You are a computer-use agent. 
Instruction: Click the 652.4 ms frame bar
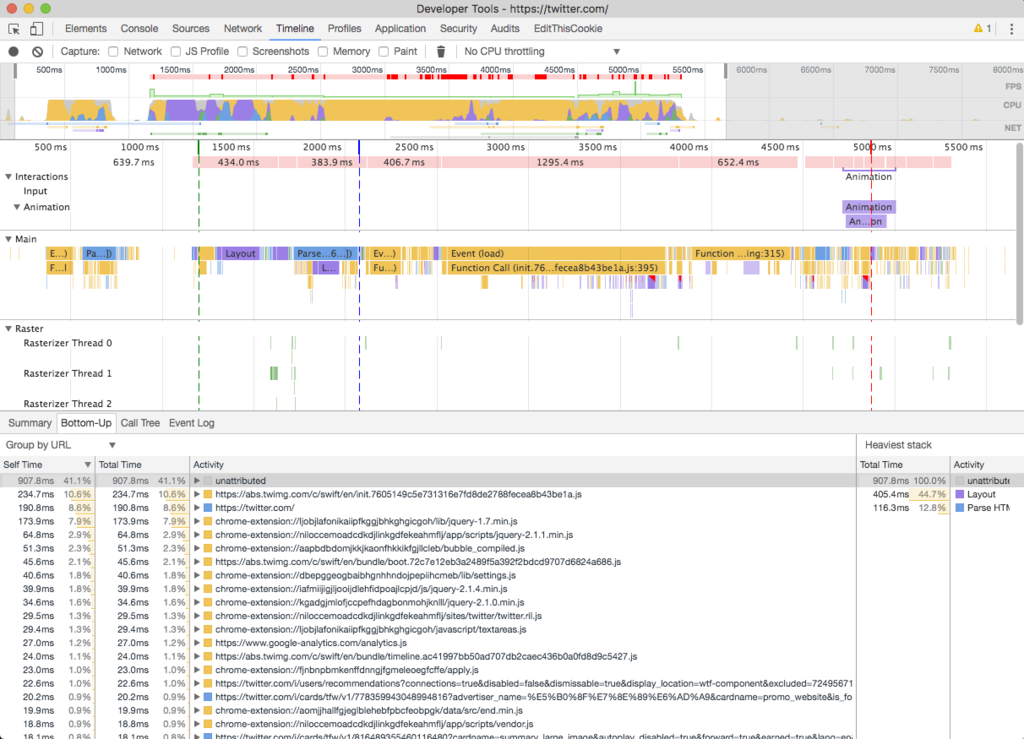pyautogui.click(x=738, y=163)
